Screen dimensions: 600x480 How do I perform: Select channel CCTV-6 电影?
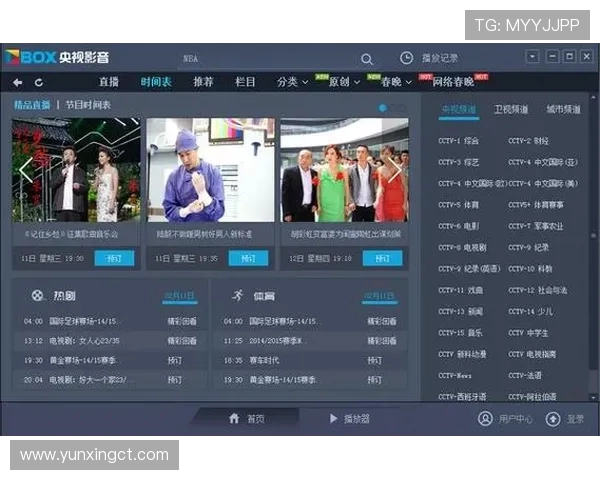(458, 226)
